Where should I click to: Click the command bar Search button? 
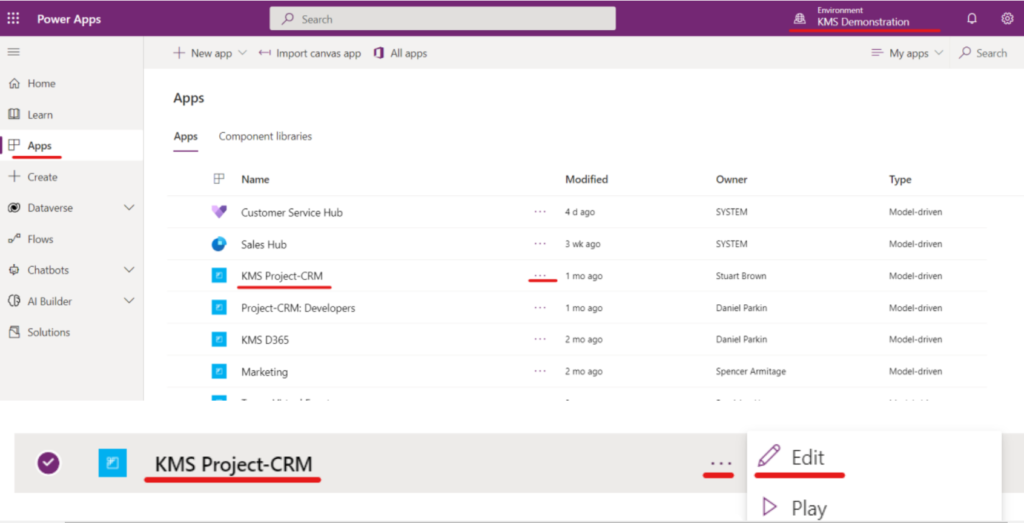tap(983, 54)
